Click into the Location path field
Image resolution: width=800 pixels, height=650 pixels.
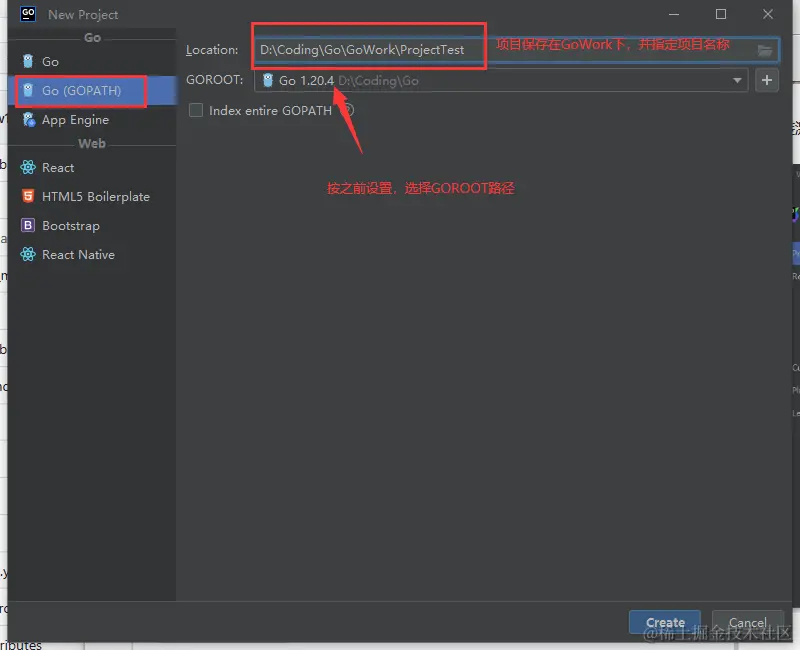click(x=516, y=50)
